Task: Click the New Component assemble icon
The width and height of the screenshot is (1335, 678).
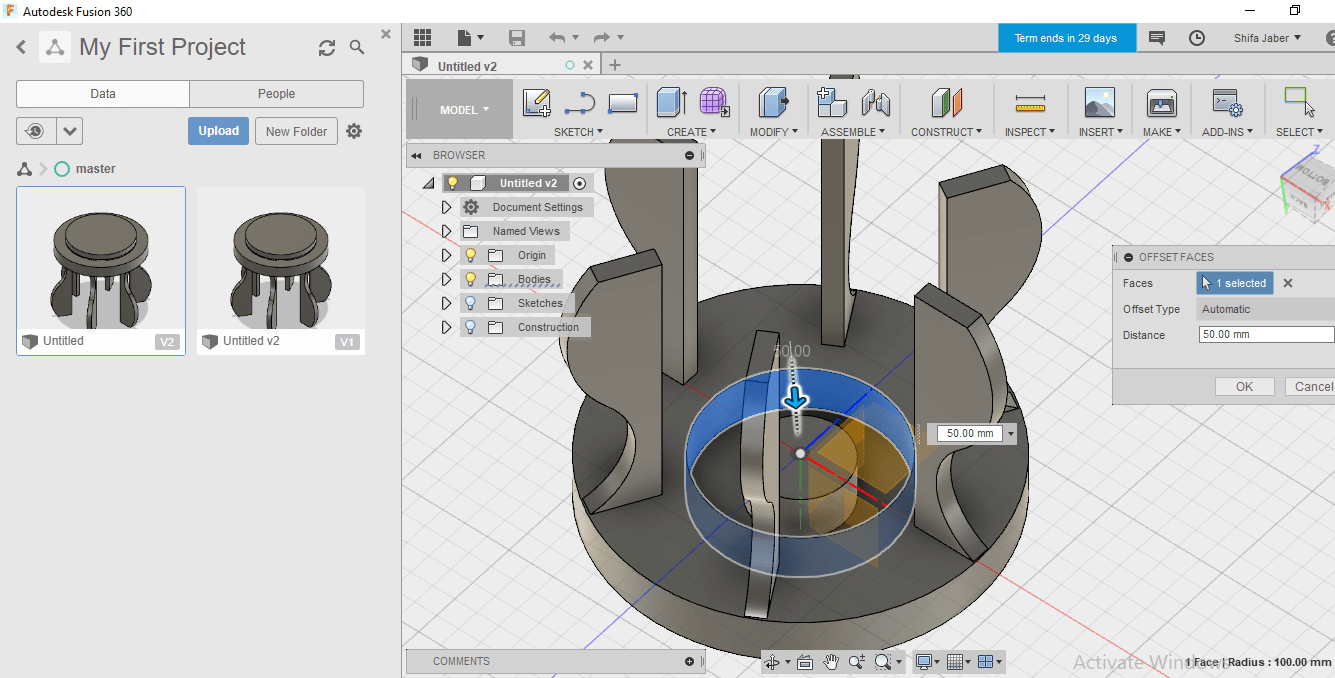Action: click(x=832, y=102)
